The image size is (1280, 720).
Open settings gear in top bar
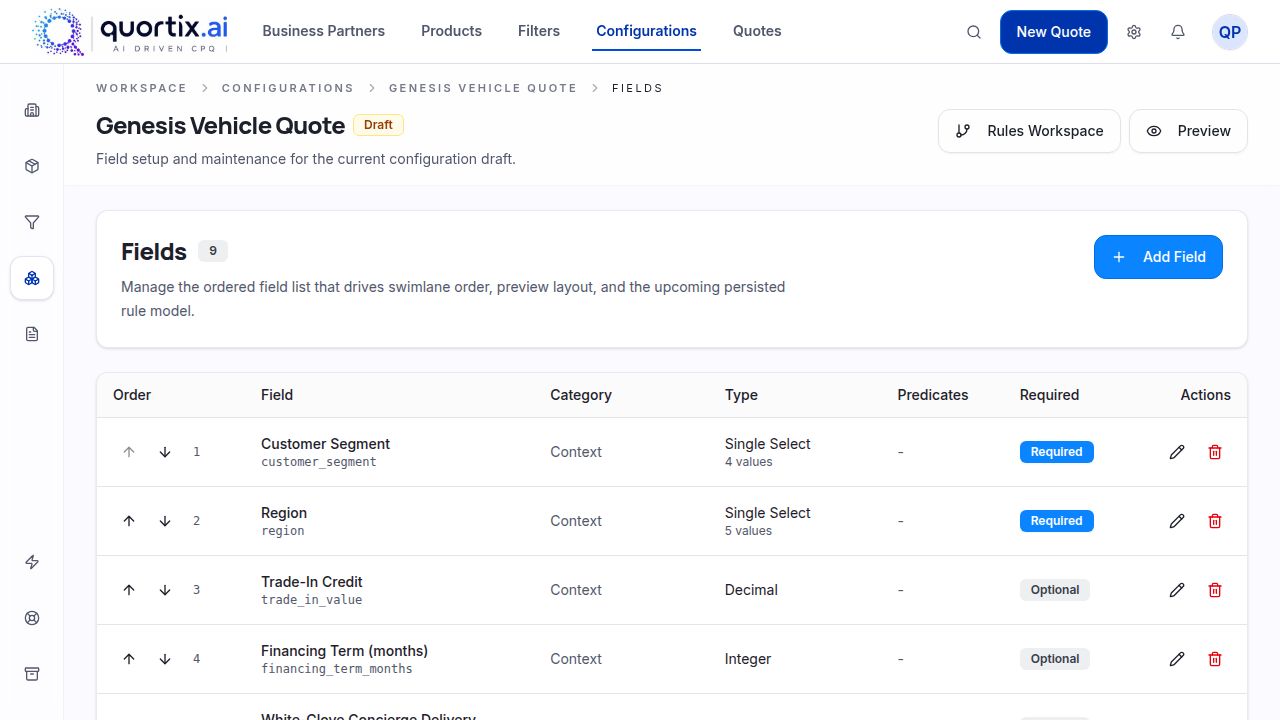pos(1134,32)
